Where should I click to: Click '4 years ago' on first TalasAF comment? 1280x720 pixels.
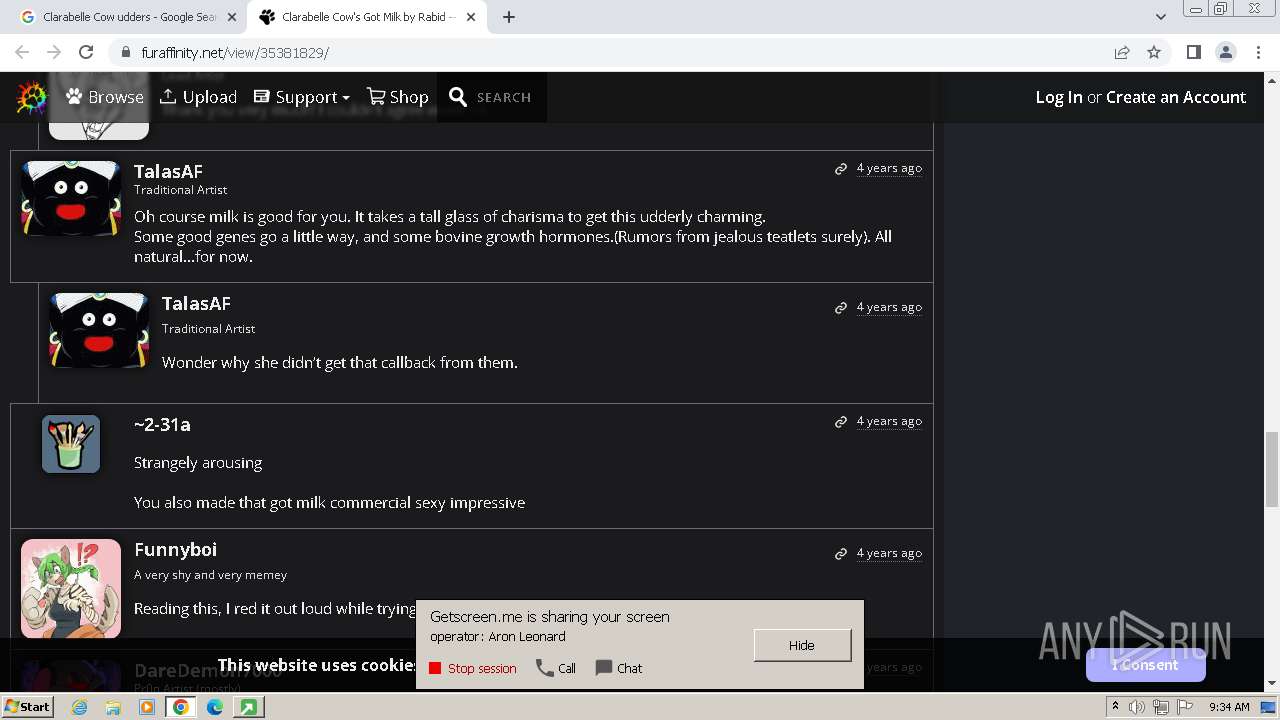click(x=889, y=168)
